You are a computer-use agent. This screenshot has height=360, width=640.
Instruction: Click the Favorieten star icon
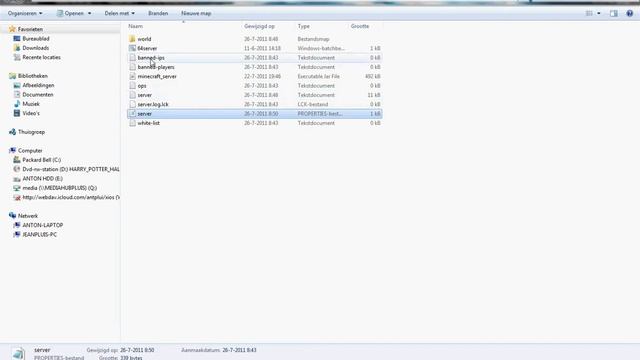(x=12, y=29)
